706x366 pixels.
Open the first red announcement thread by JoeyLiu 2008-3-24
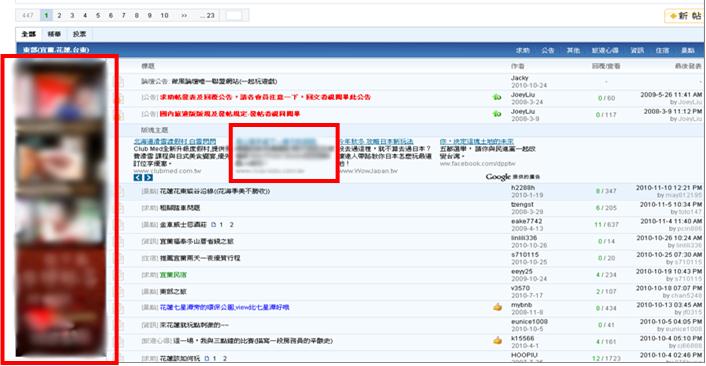[x=265, y=97]
